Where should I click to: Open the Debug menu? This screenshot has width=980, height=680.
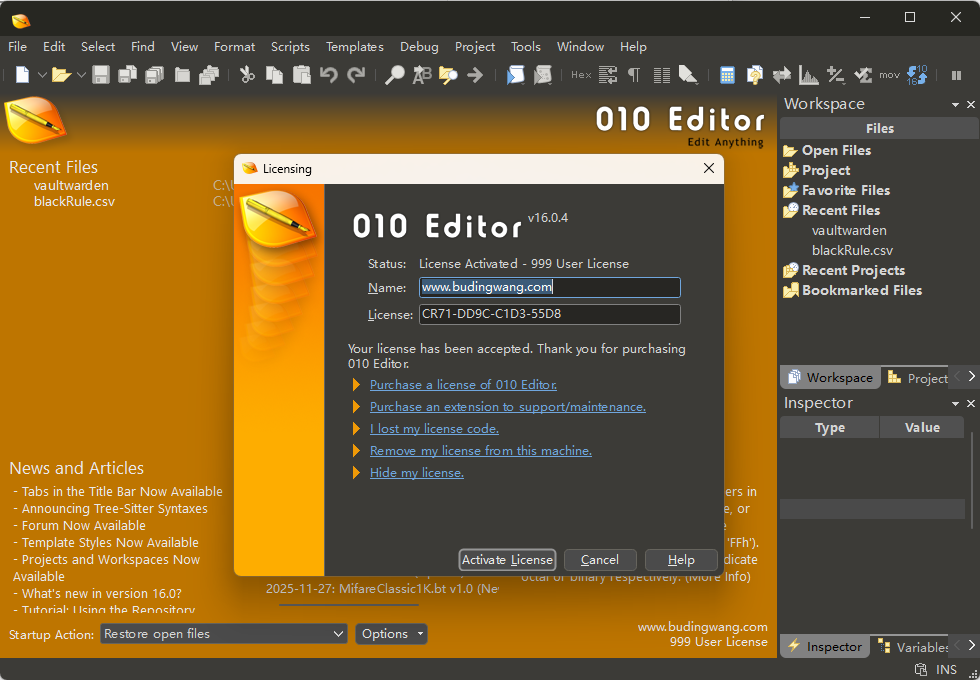[419, 47]
